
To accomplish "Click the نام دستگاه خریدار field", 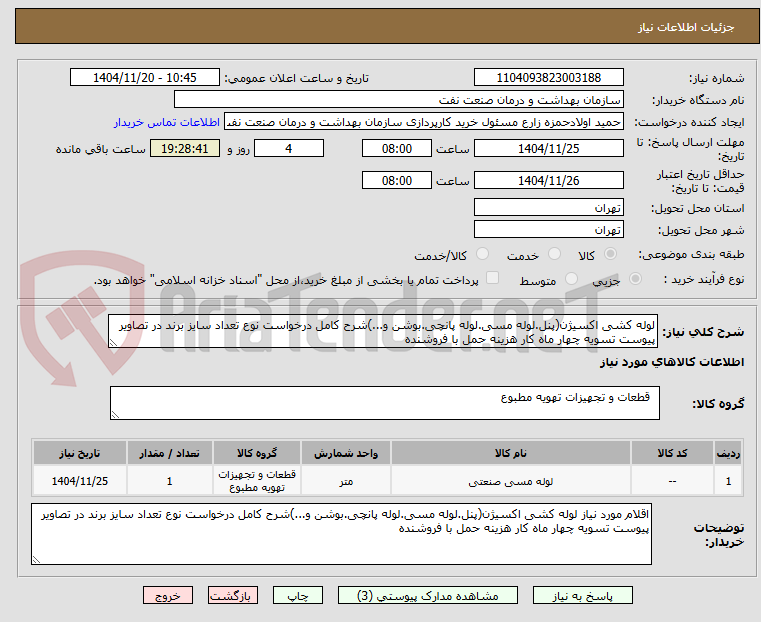I will [399, 99].
